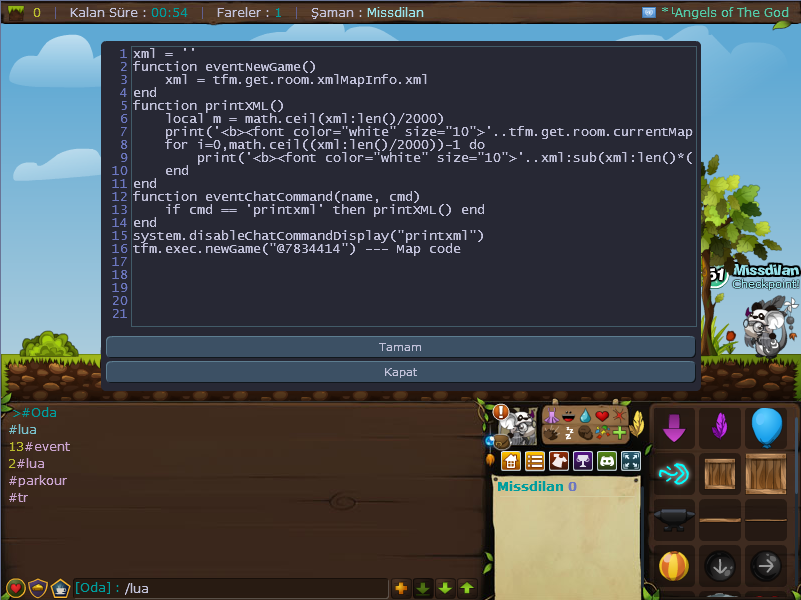The image size is (801, 600).
Task: Switch to the 13#event chat channel
Action: [x=39, y=446]
